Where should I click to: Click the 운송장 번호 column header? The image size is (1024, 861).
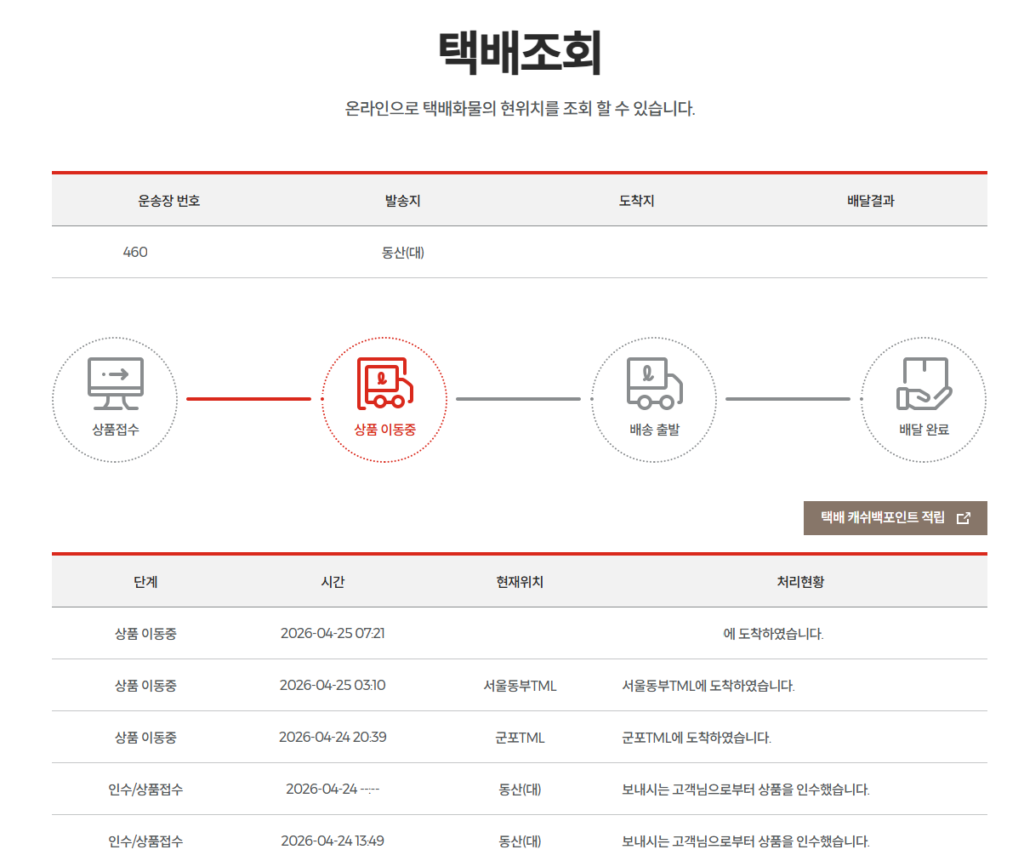click(169, 201)
